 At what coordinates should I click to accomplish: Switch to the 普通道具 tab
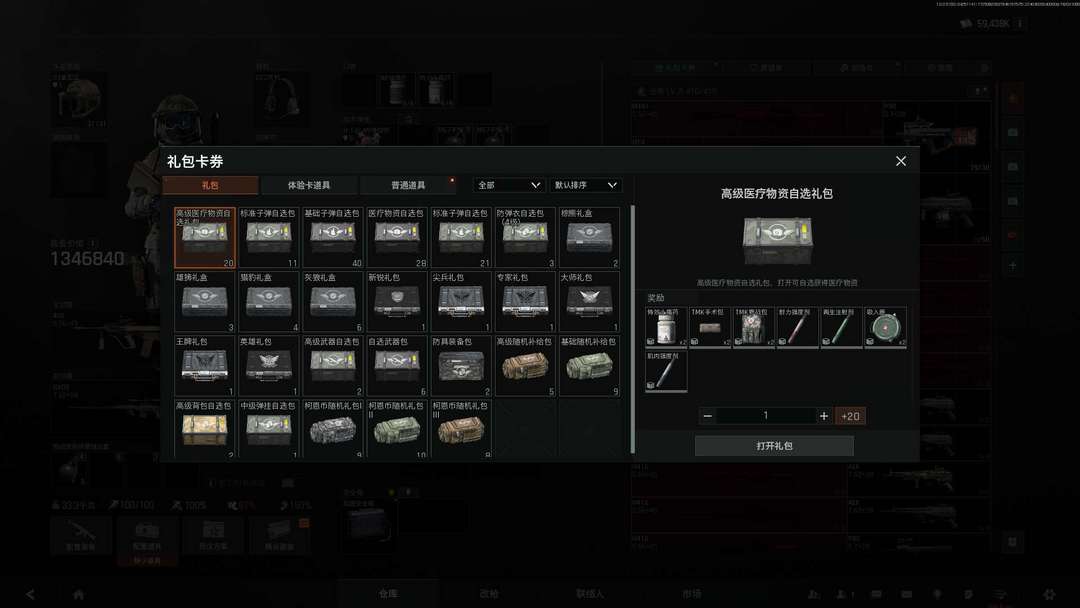[407, 185]
